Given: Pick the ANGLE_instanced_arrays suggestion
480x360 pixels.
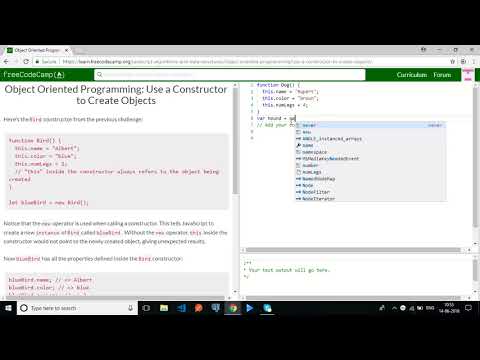Looking at the screenshot, I should (x=370, y=139).
